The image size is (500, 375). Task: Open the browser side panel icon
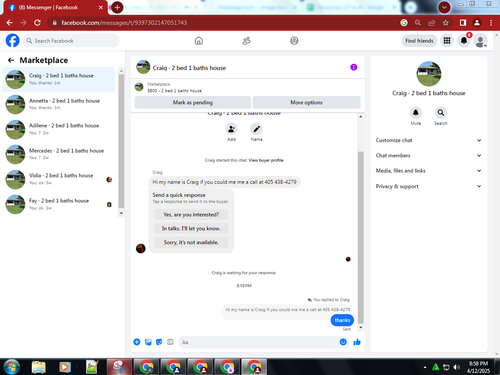(463, 23)
